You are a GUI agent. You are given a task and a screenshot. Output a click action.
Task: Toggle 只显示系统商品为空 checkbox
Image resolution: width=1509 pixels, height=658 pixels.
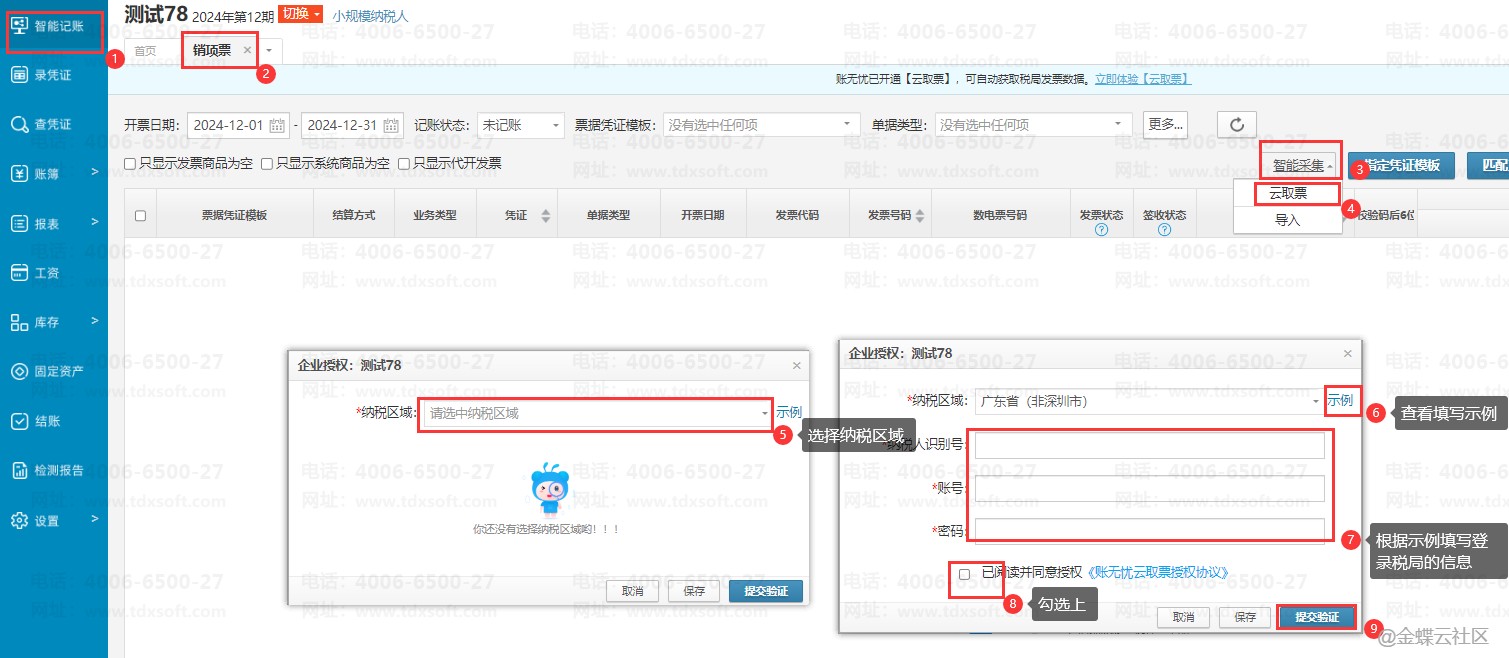[x=266, y=163]
